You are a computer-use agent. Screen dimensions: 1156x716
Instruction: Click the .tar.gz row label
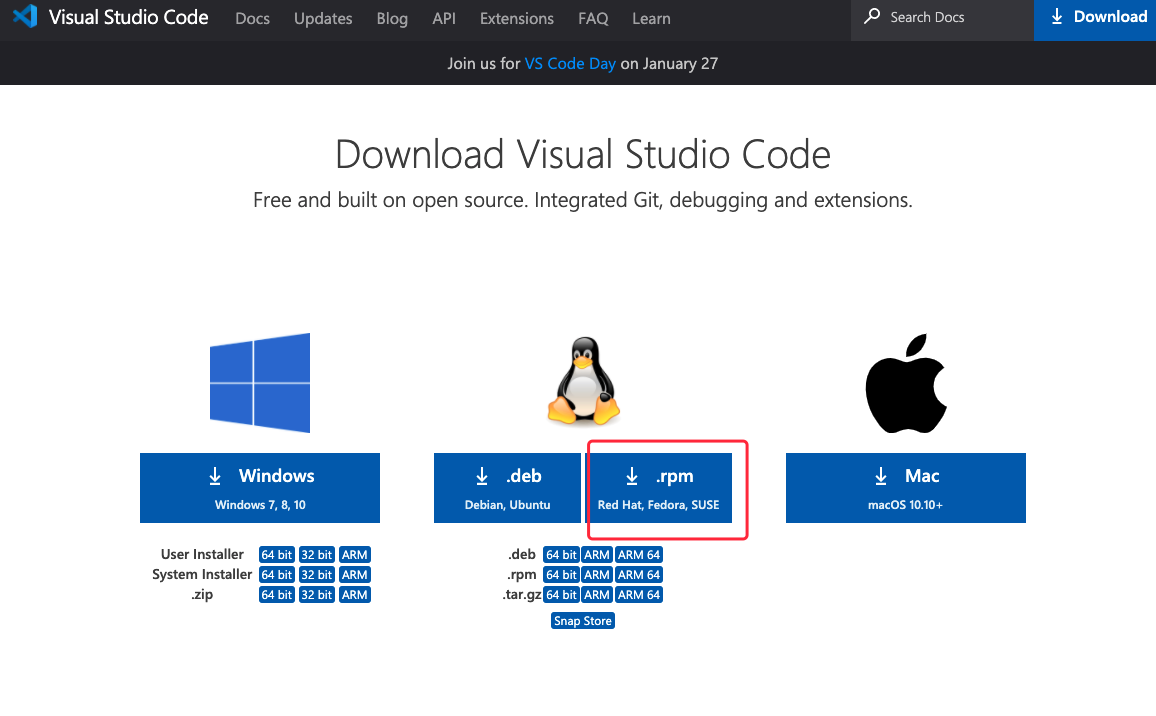[522, 595]
